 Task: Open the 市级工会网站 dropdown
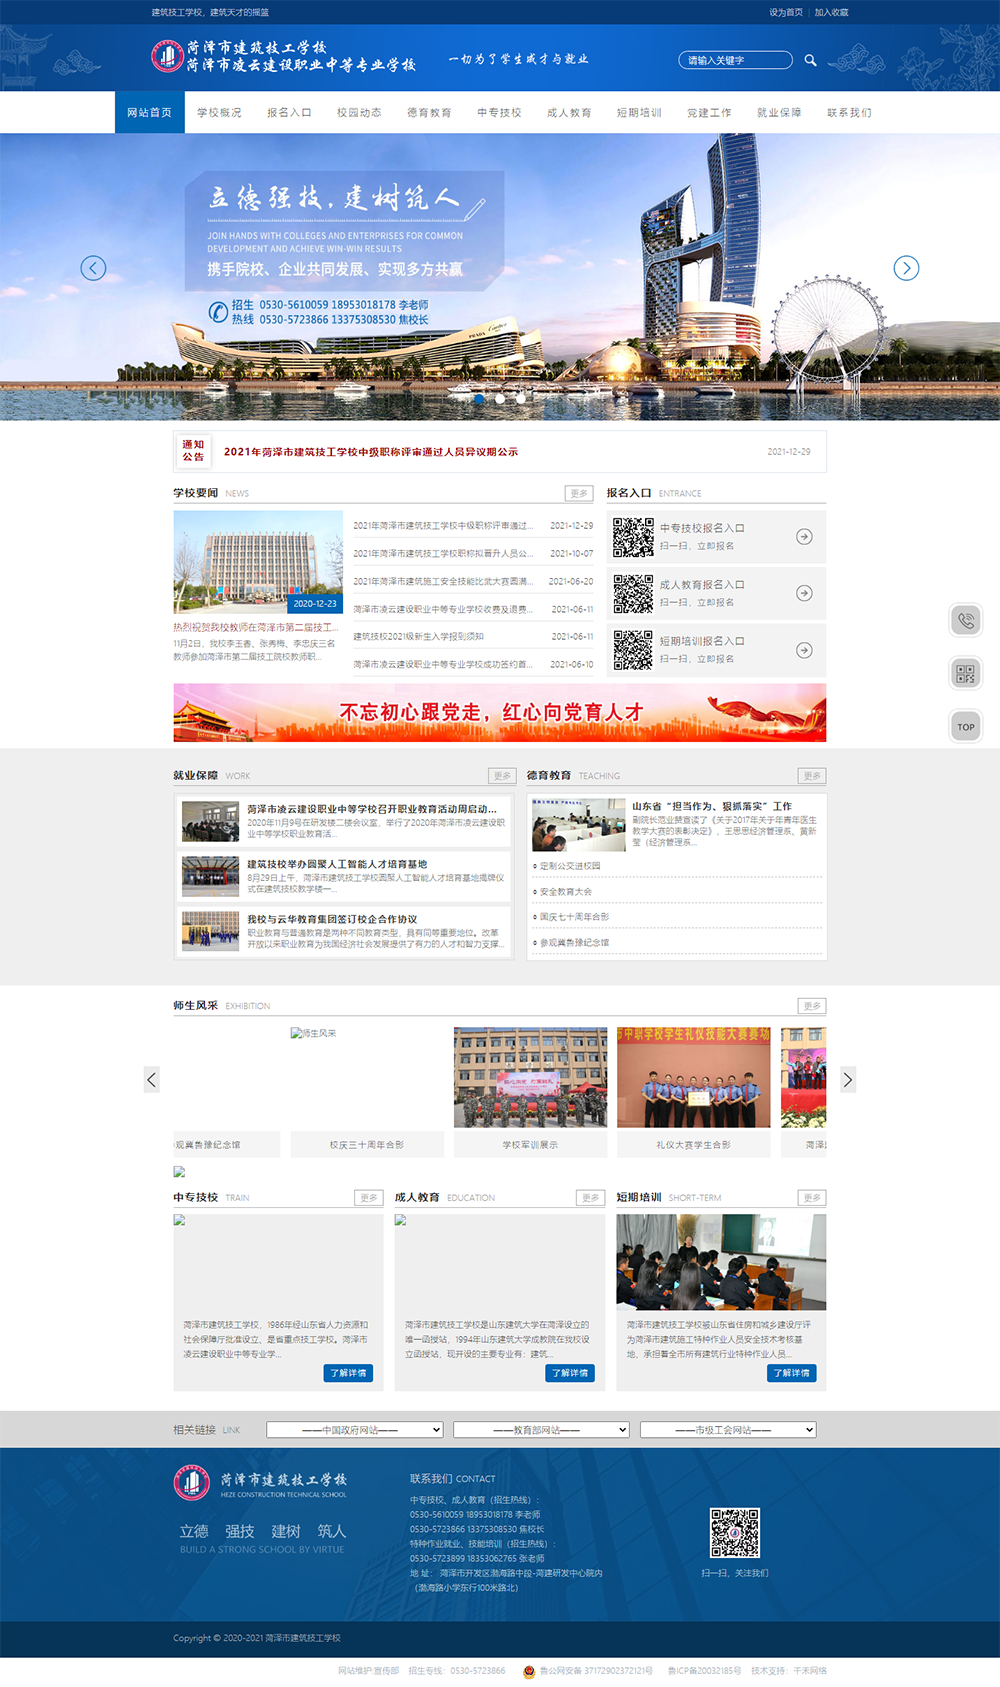click(x=728, y=1430)
